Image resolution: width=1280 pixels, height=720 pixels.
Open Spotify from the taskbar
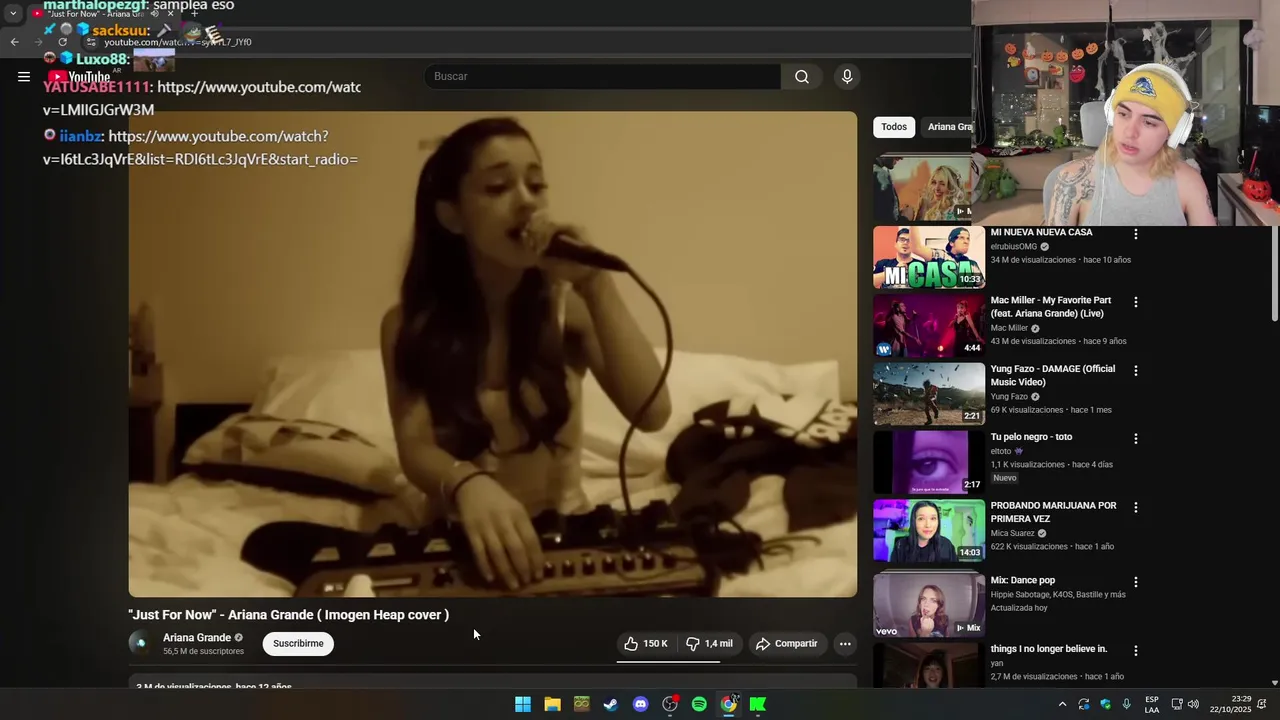(x=699, y=704)
